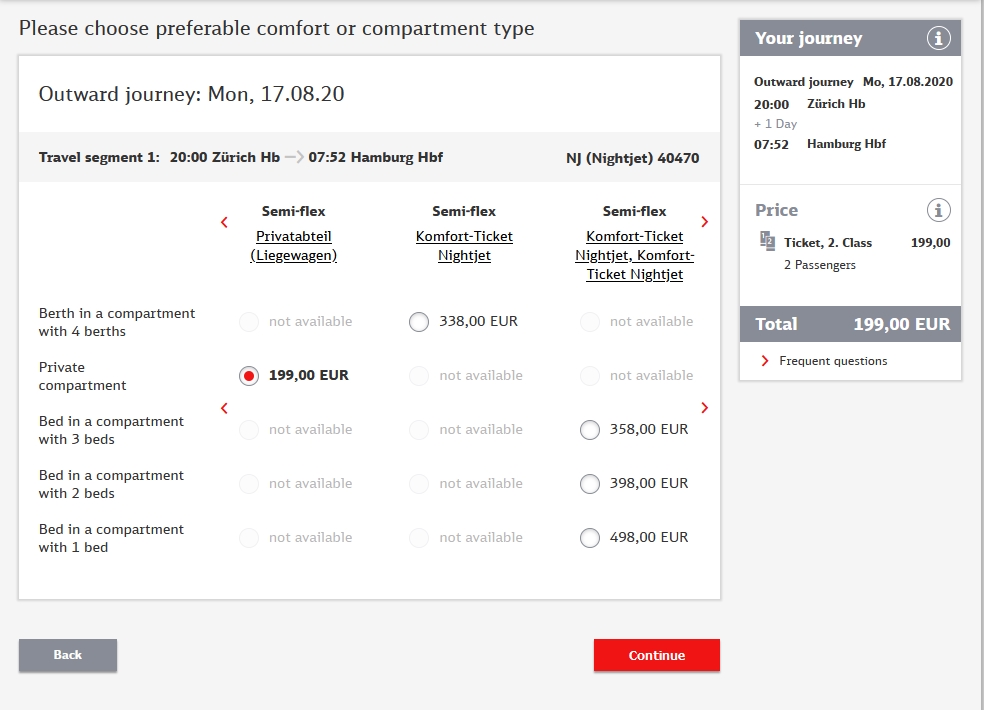
Task: Choose the 358,00 EUR 3-bed compartment
Action: (590, 430)
